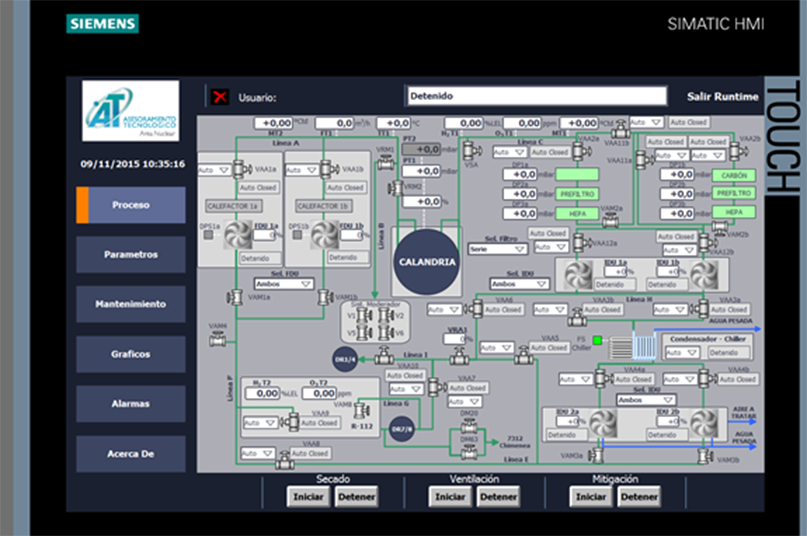Toggle the DPS1a indicator square
Viewport: 807px width, 536px height.
[x=208, y=235]
